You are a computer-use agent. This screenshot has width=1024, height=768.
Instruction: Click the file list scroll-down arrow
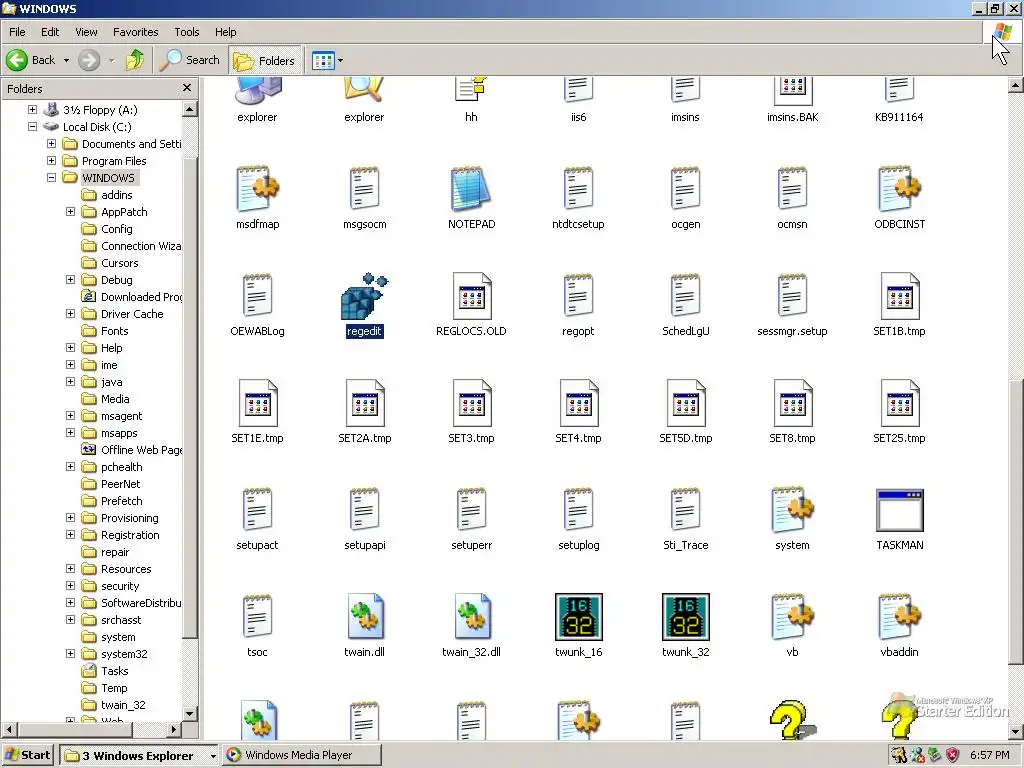(1016, 732)
